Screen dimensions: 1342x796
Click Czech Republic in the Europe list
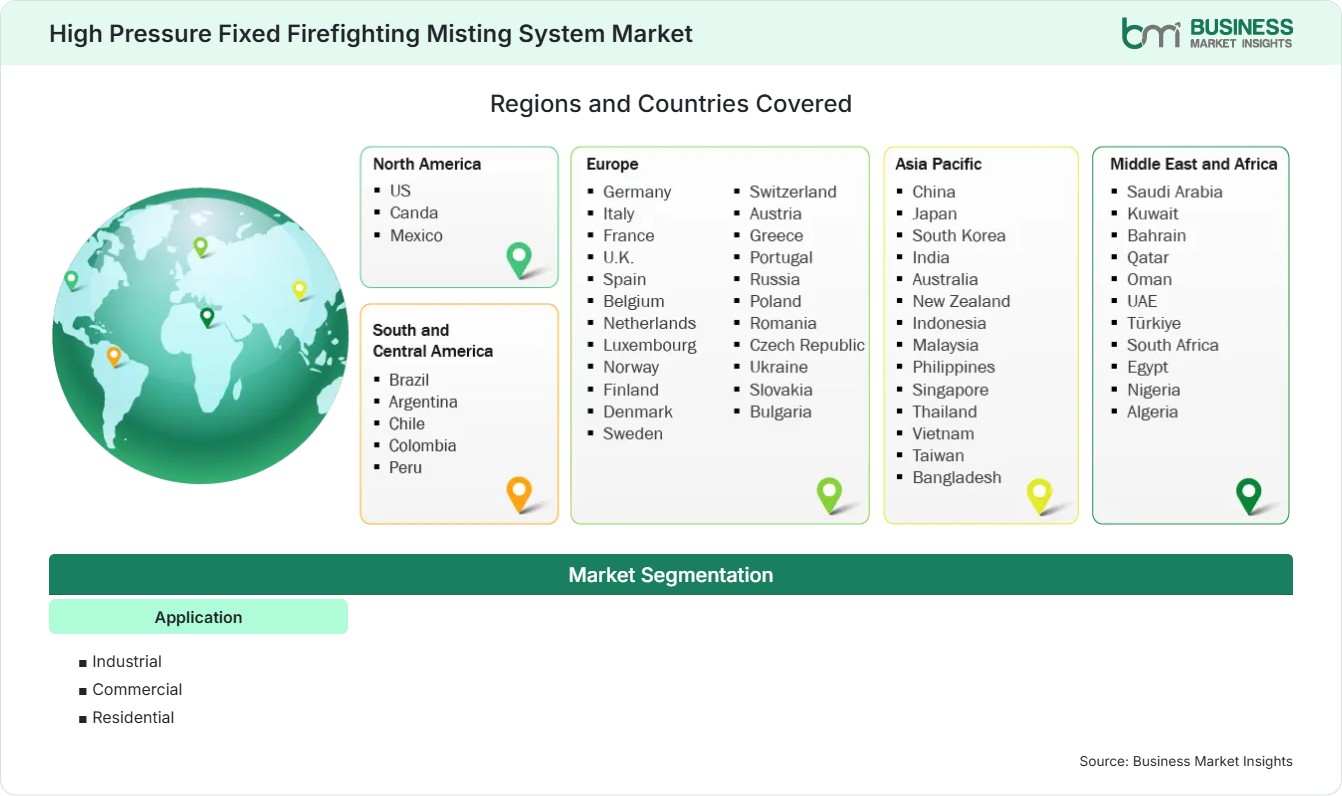click(x=807, y=345)
